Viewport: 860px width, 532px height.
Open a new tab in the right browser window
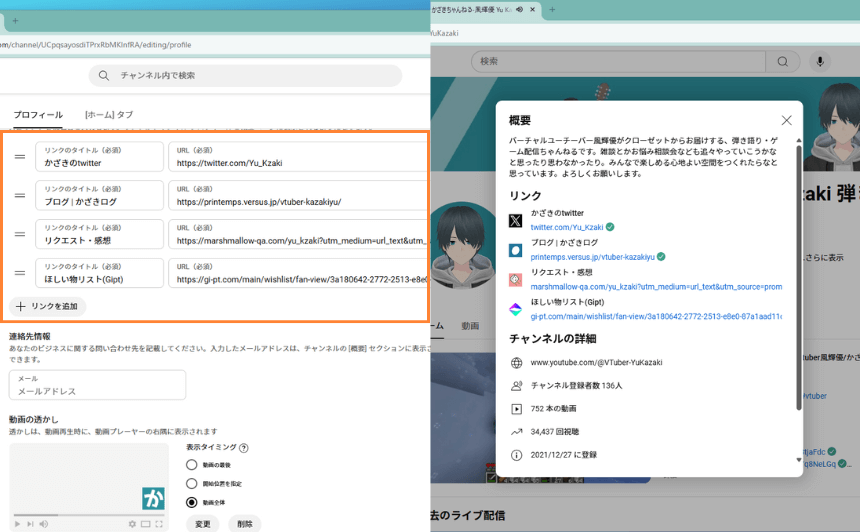pyautogui.click(x=552, y=9)
